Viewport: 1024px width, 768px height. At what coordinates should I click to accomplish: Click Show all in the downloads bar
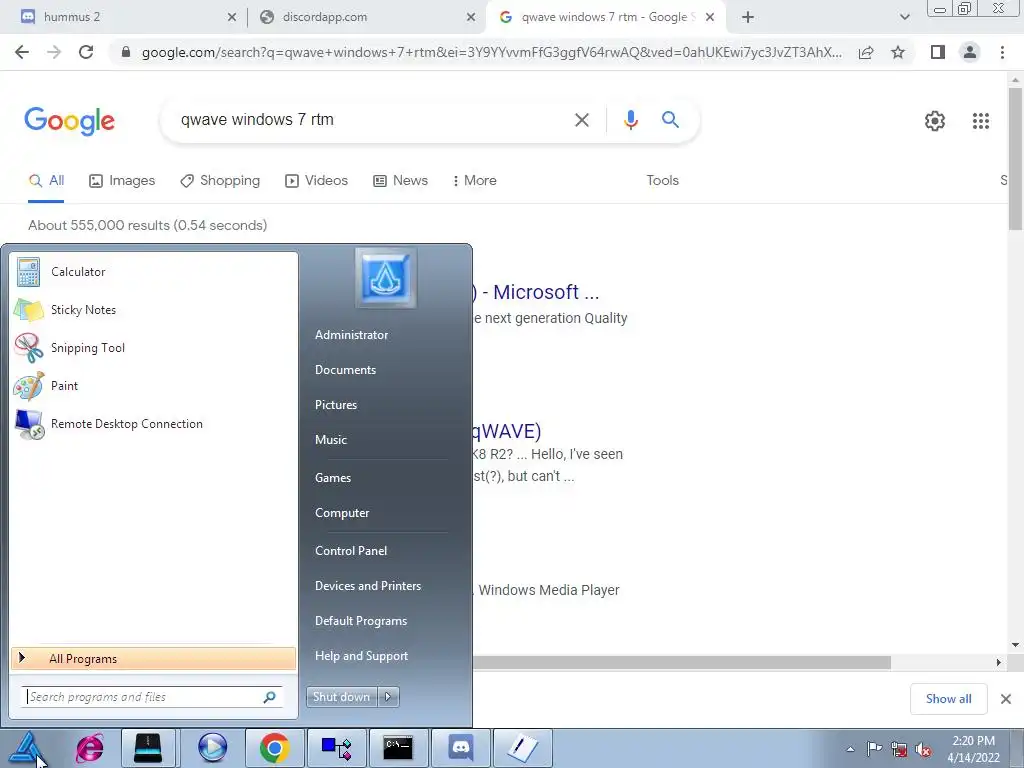[948, 699]
